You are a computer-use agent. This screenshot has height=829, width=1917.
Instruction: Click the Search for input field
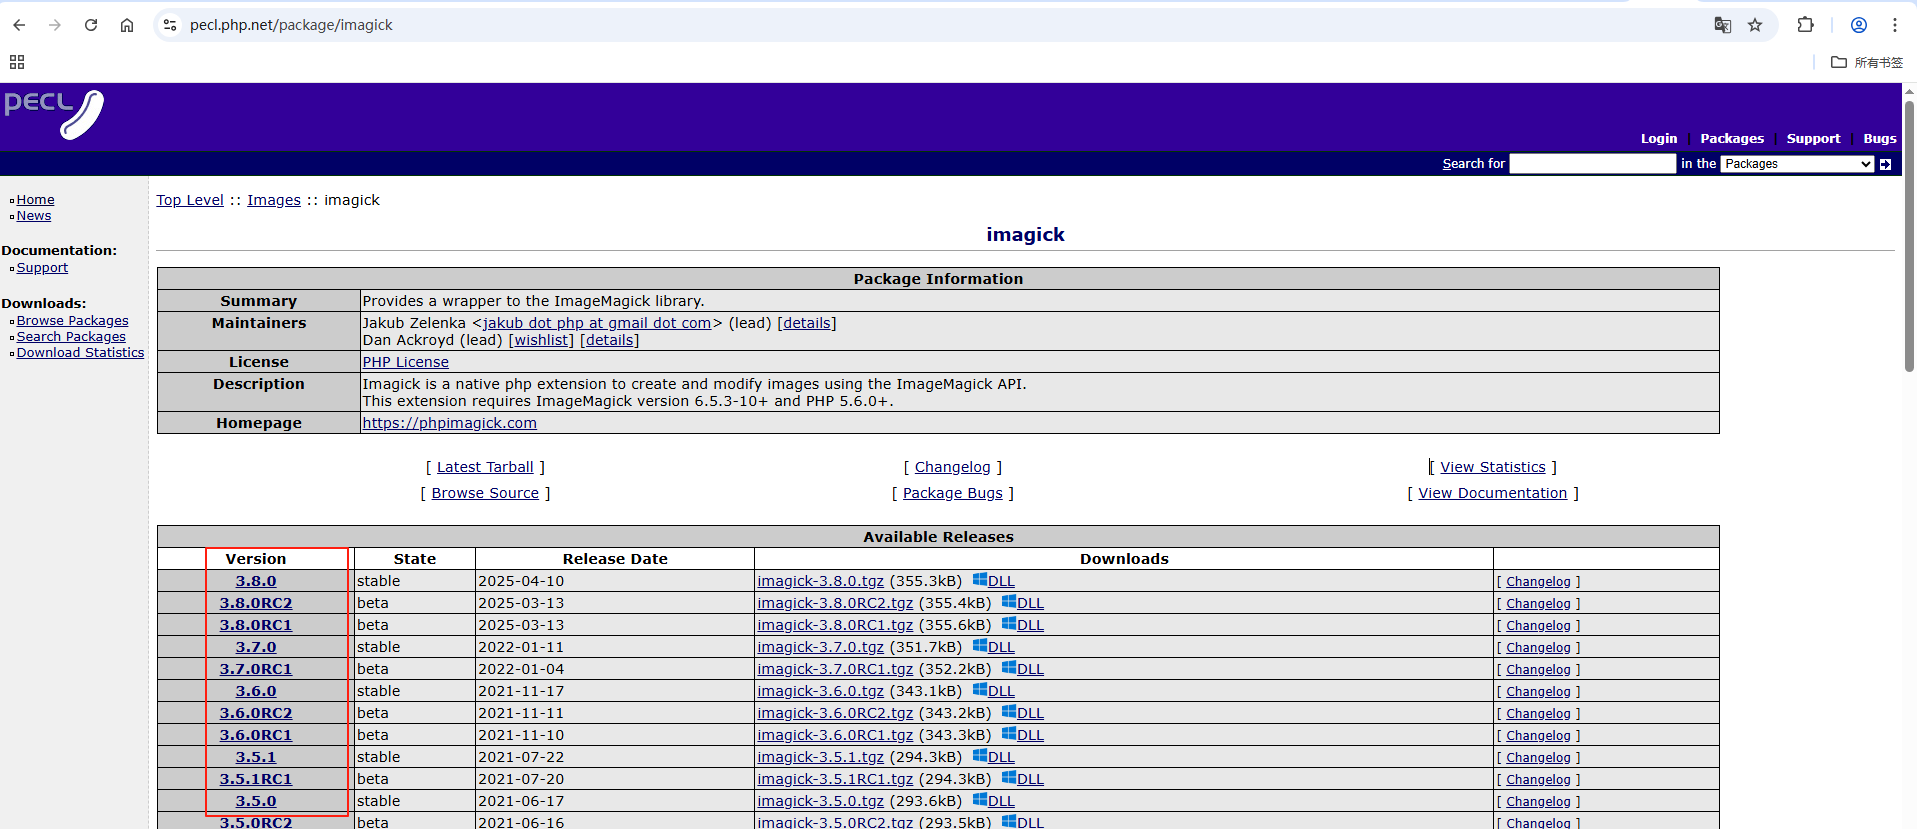point(1592,164)
